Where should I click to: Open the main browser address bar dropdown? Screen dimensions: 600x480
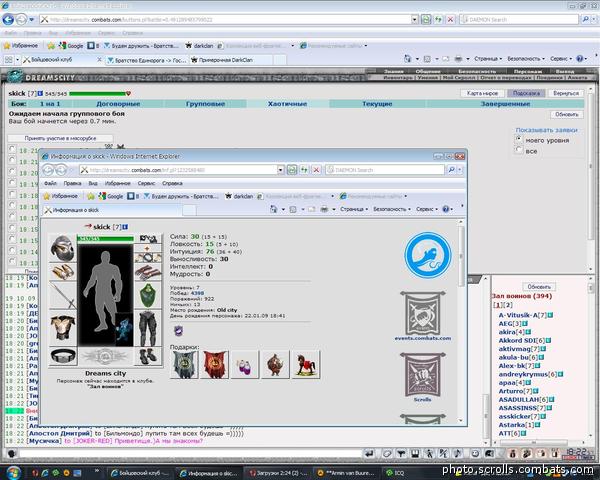[415, 19]
